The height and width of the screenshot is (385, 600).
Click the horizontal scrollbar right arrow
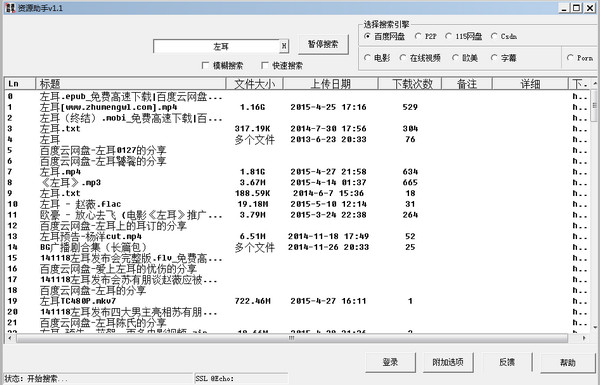coord(584,338)
